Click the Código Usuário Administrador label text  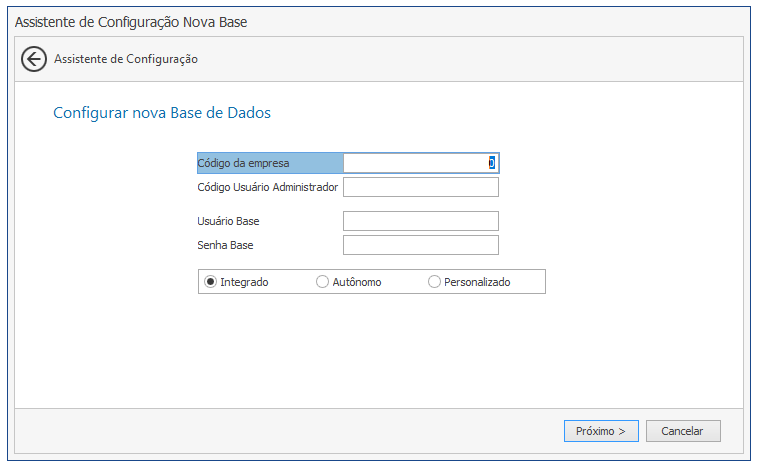click(x=267, y=187)
